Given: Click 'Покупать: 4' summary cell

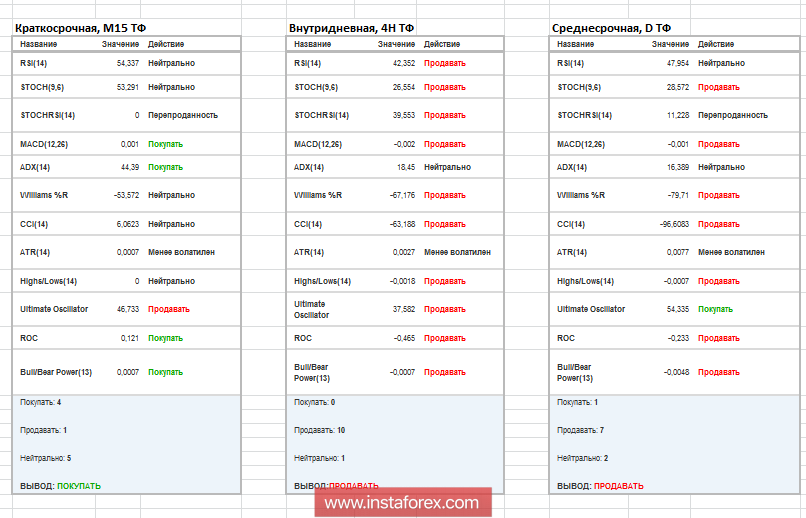Looking at the screenshot, I should [41, 402].
